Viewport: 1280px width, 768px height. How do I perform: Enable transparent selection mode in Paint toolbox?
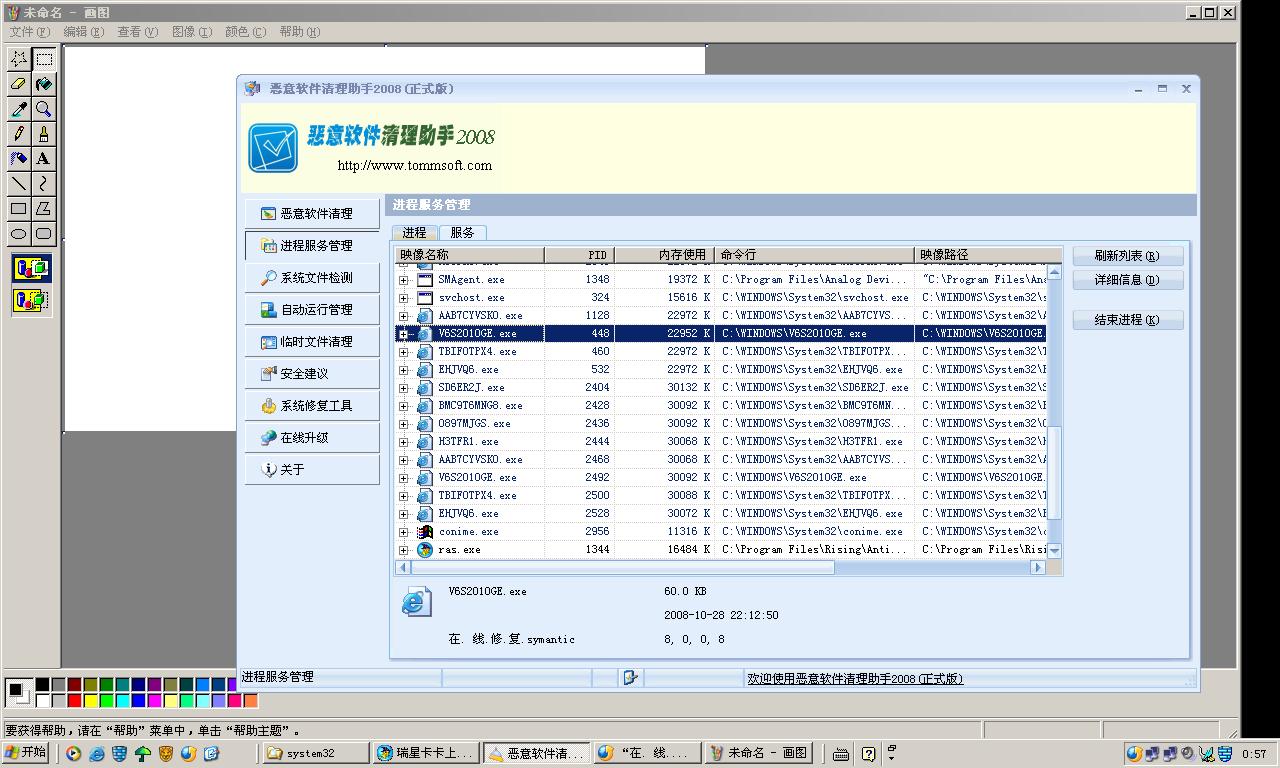pos(31,299)
